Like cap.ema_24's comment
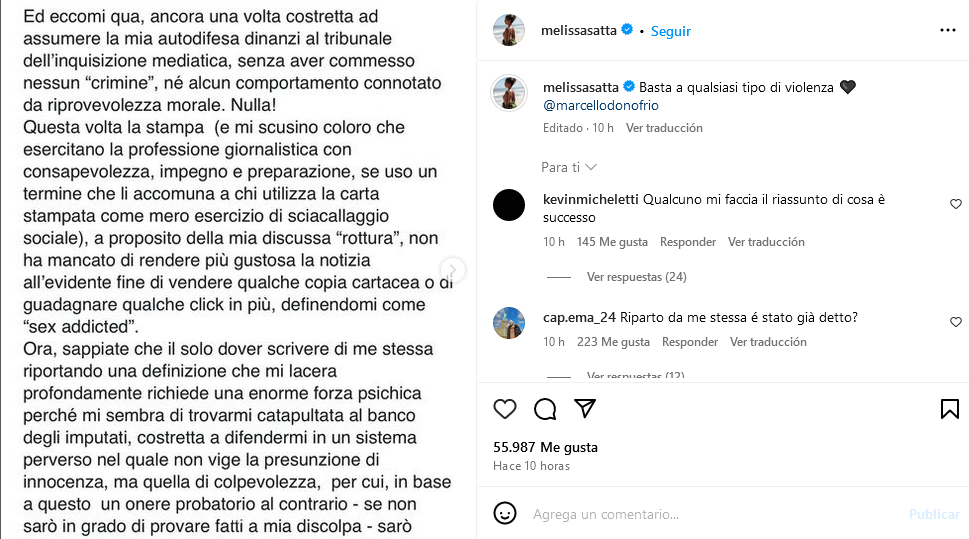The width and height of the screenshot is (969, 539). tap(955, 322)
